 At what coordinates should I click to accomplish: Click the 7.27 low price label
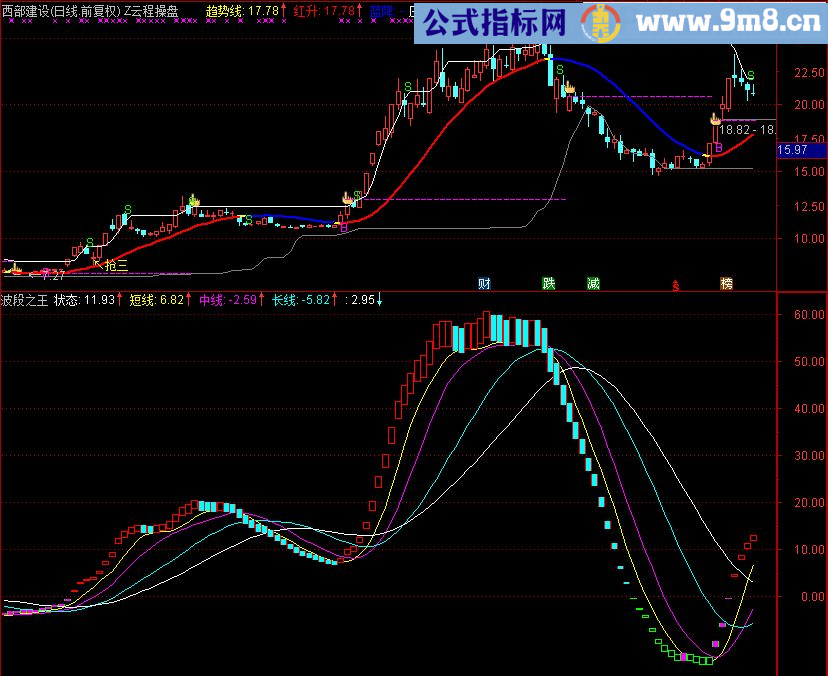pos(53,275)
